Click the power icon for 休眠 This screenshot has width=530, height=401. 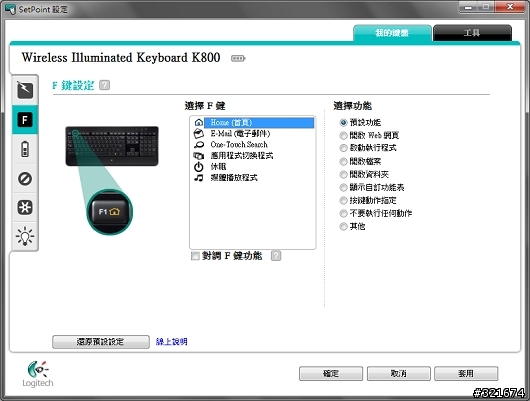199,167
